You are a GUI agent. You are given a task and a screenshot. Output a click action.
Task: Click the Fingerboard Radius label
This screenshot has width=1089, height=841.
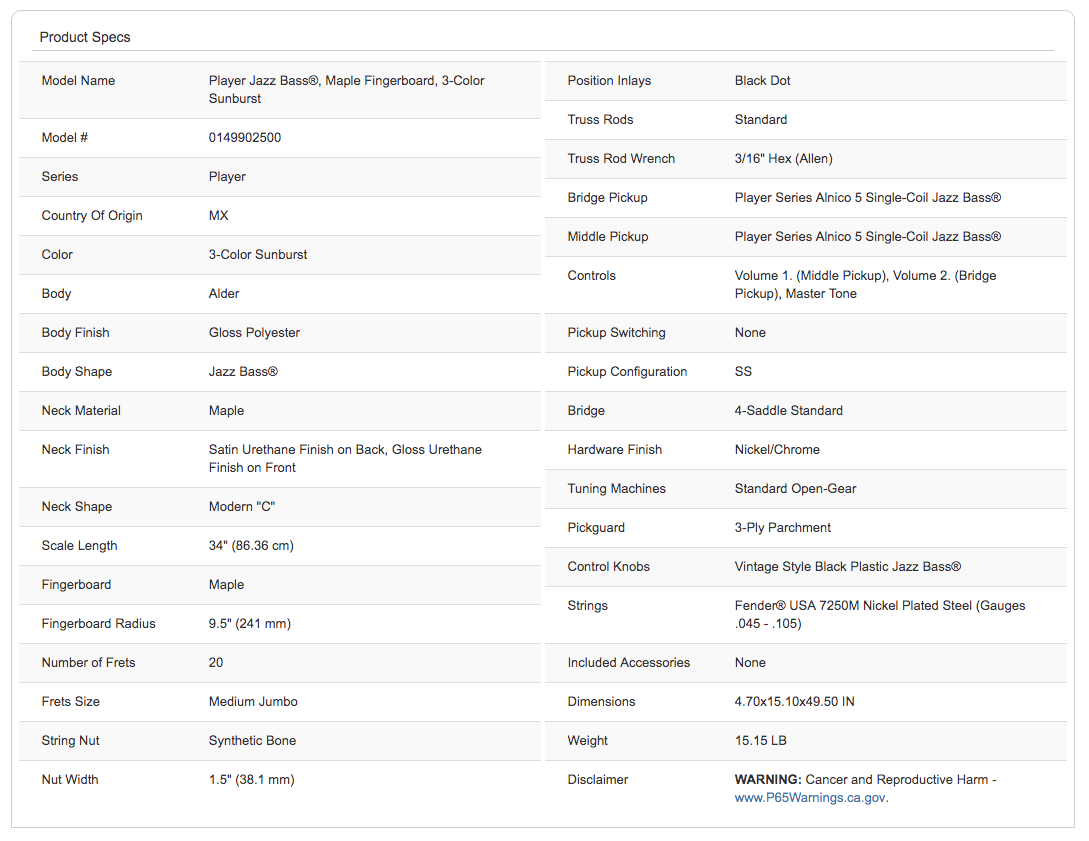[99, 624]
